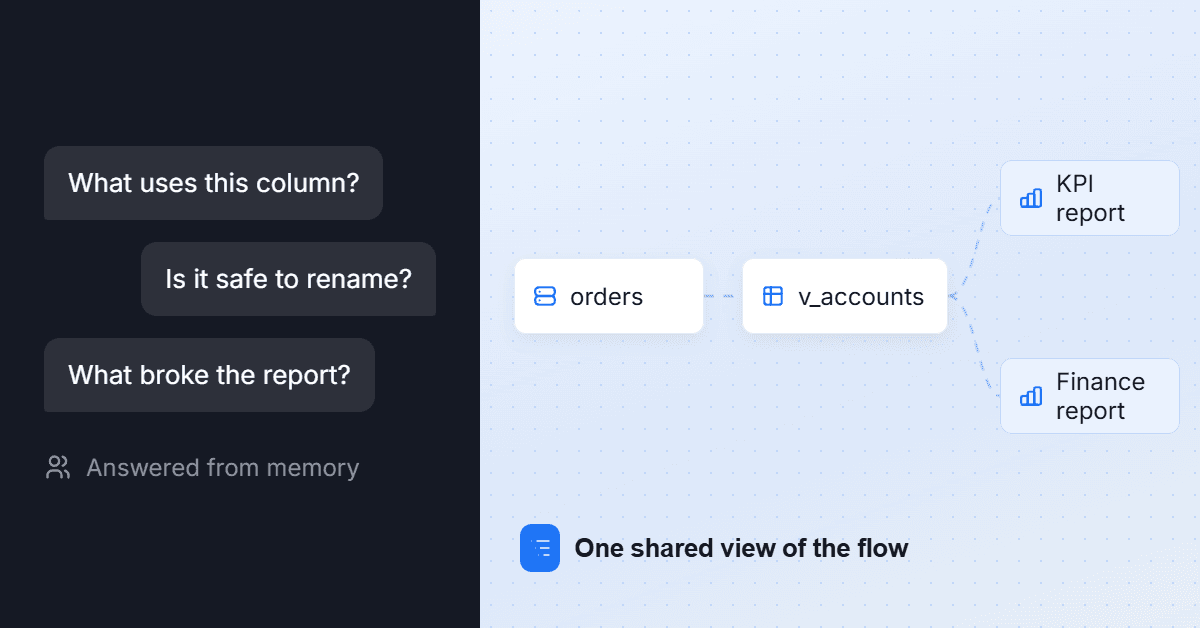
Task: Select the "Is it safe to rename?" message
Action: 288,279
